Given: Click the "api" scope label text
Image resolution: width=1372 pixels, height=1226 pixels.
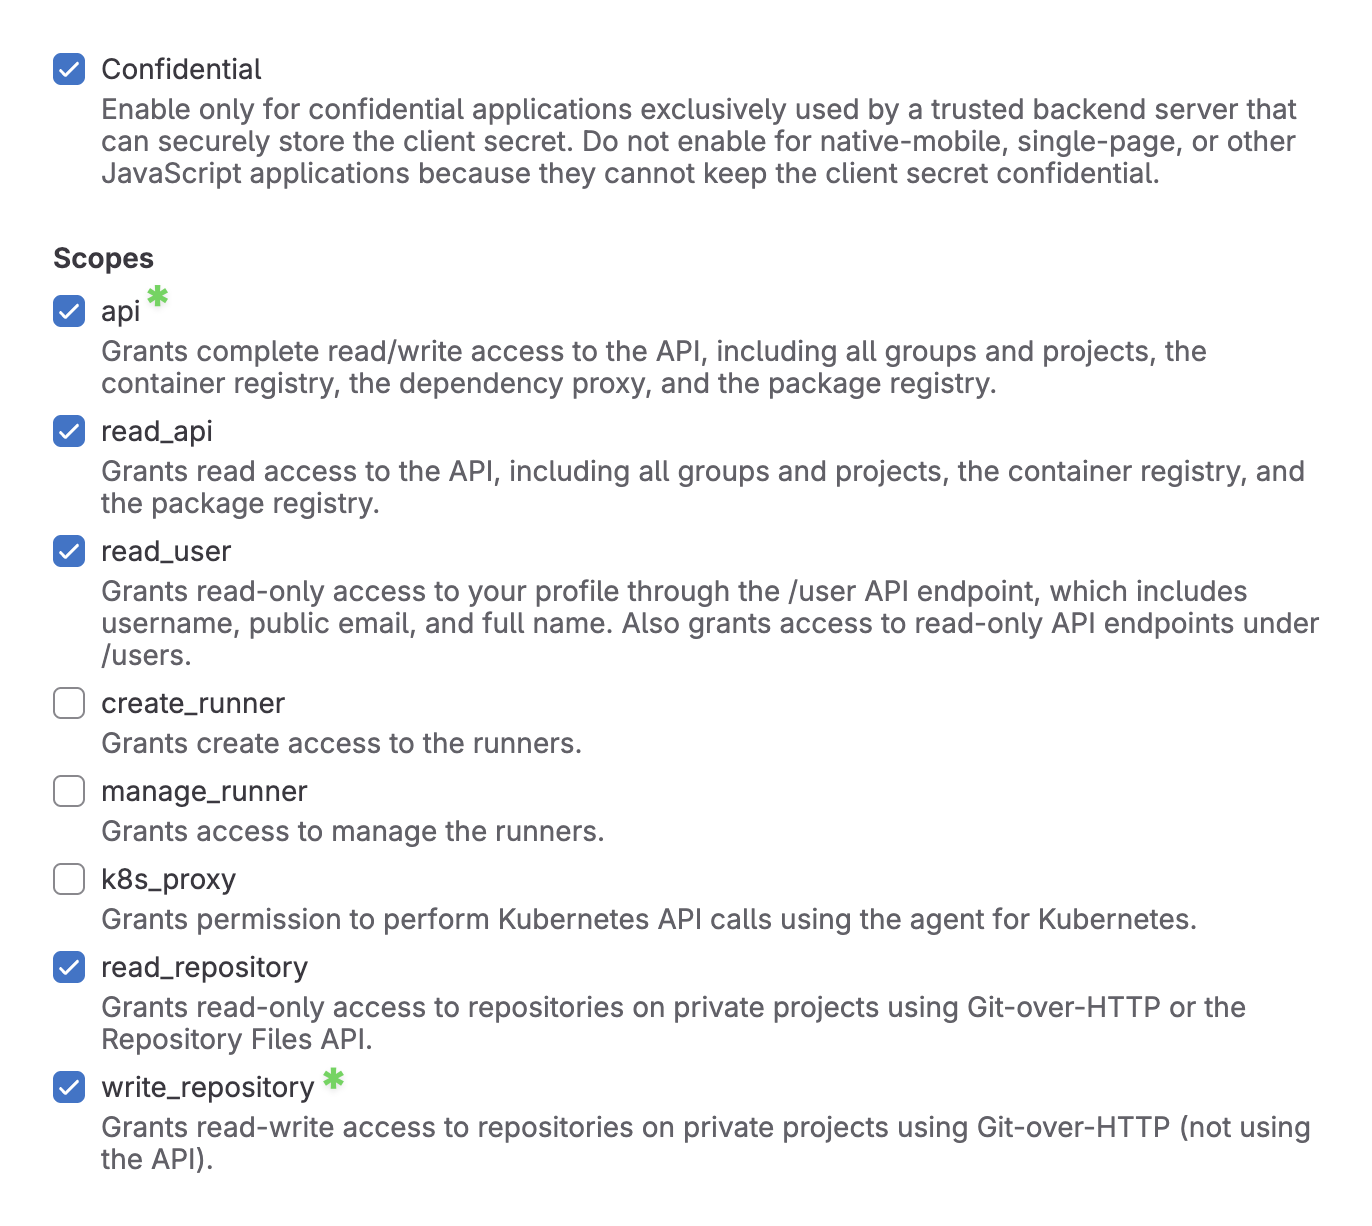Looking at the screenshot, I should tap(121, 313).
